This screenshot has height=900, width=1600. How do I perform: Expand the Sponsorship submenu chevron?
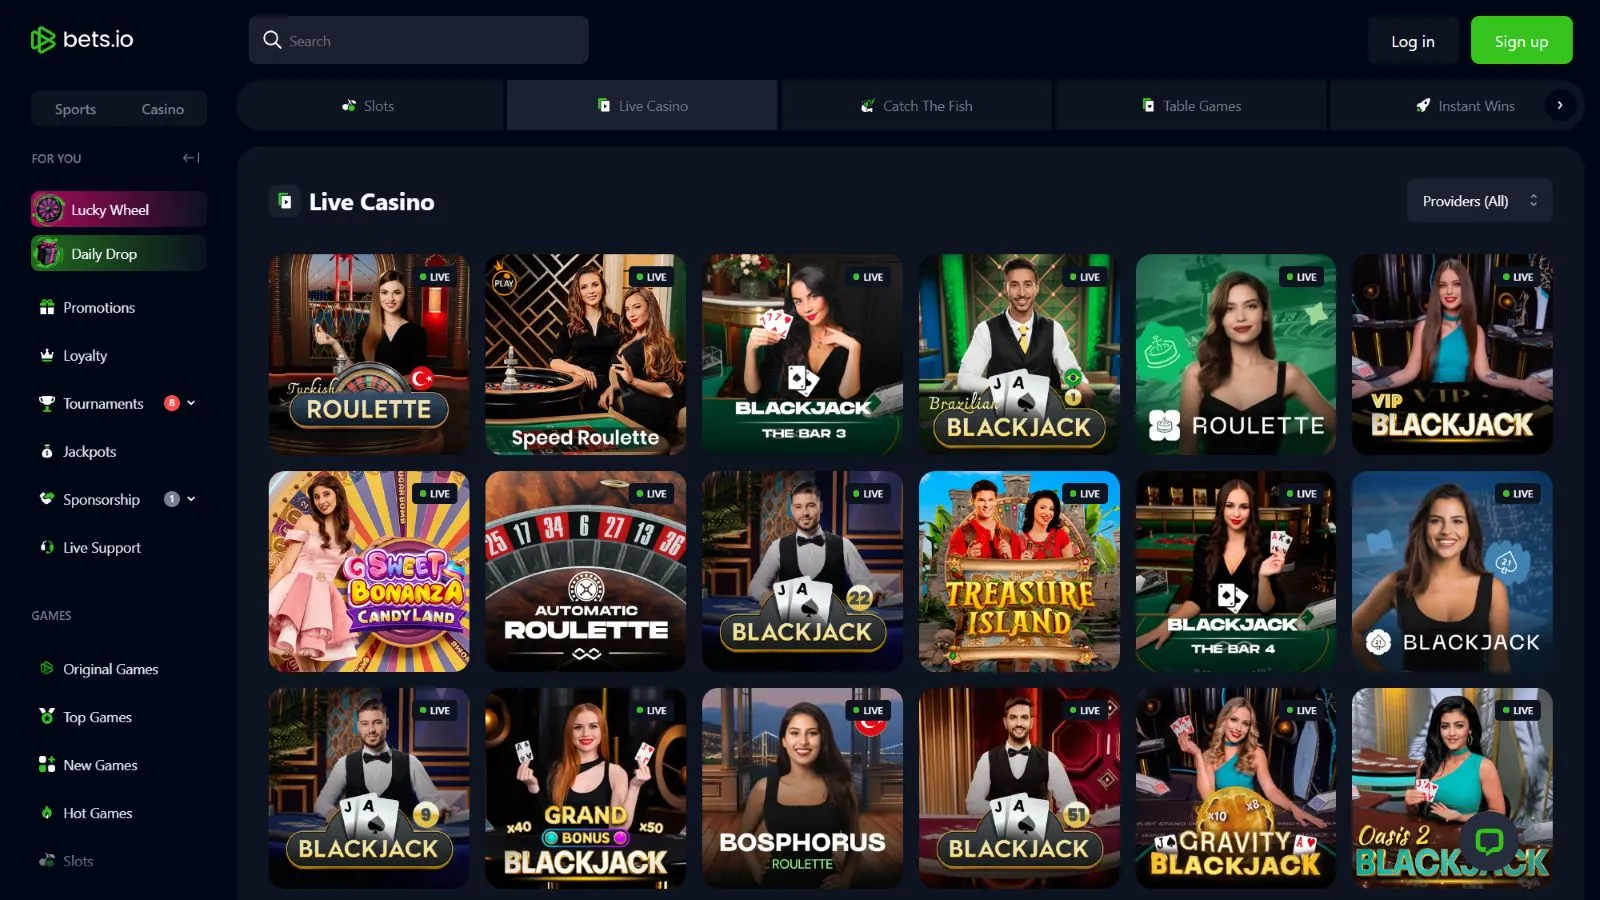pos(191,499)
